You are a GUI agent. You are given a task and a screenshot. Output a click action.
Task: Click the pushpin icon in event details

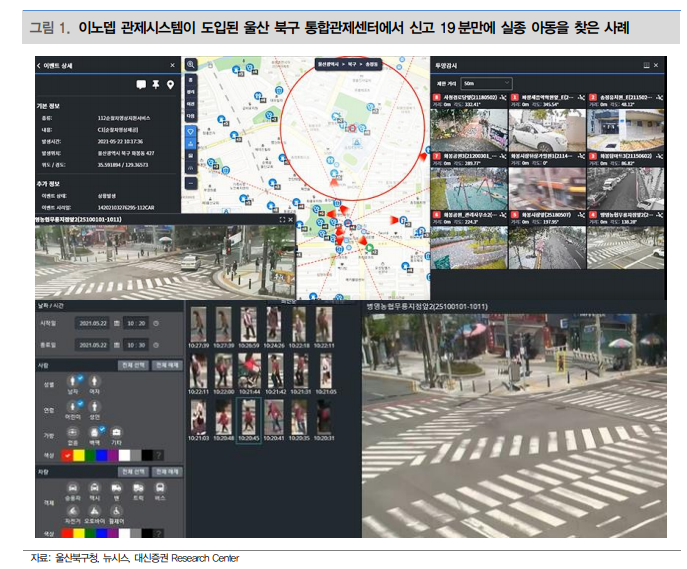[156, 86]
